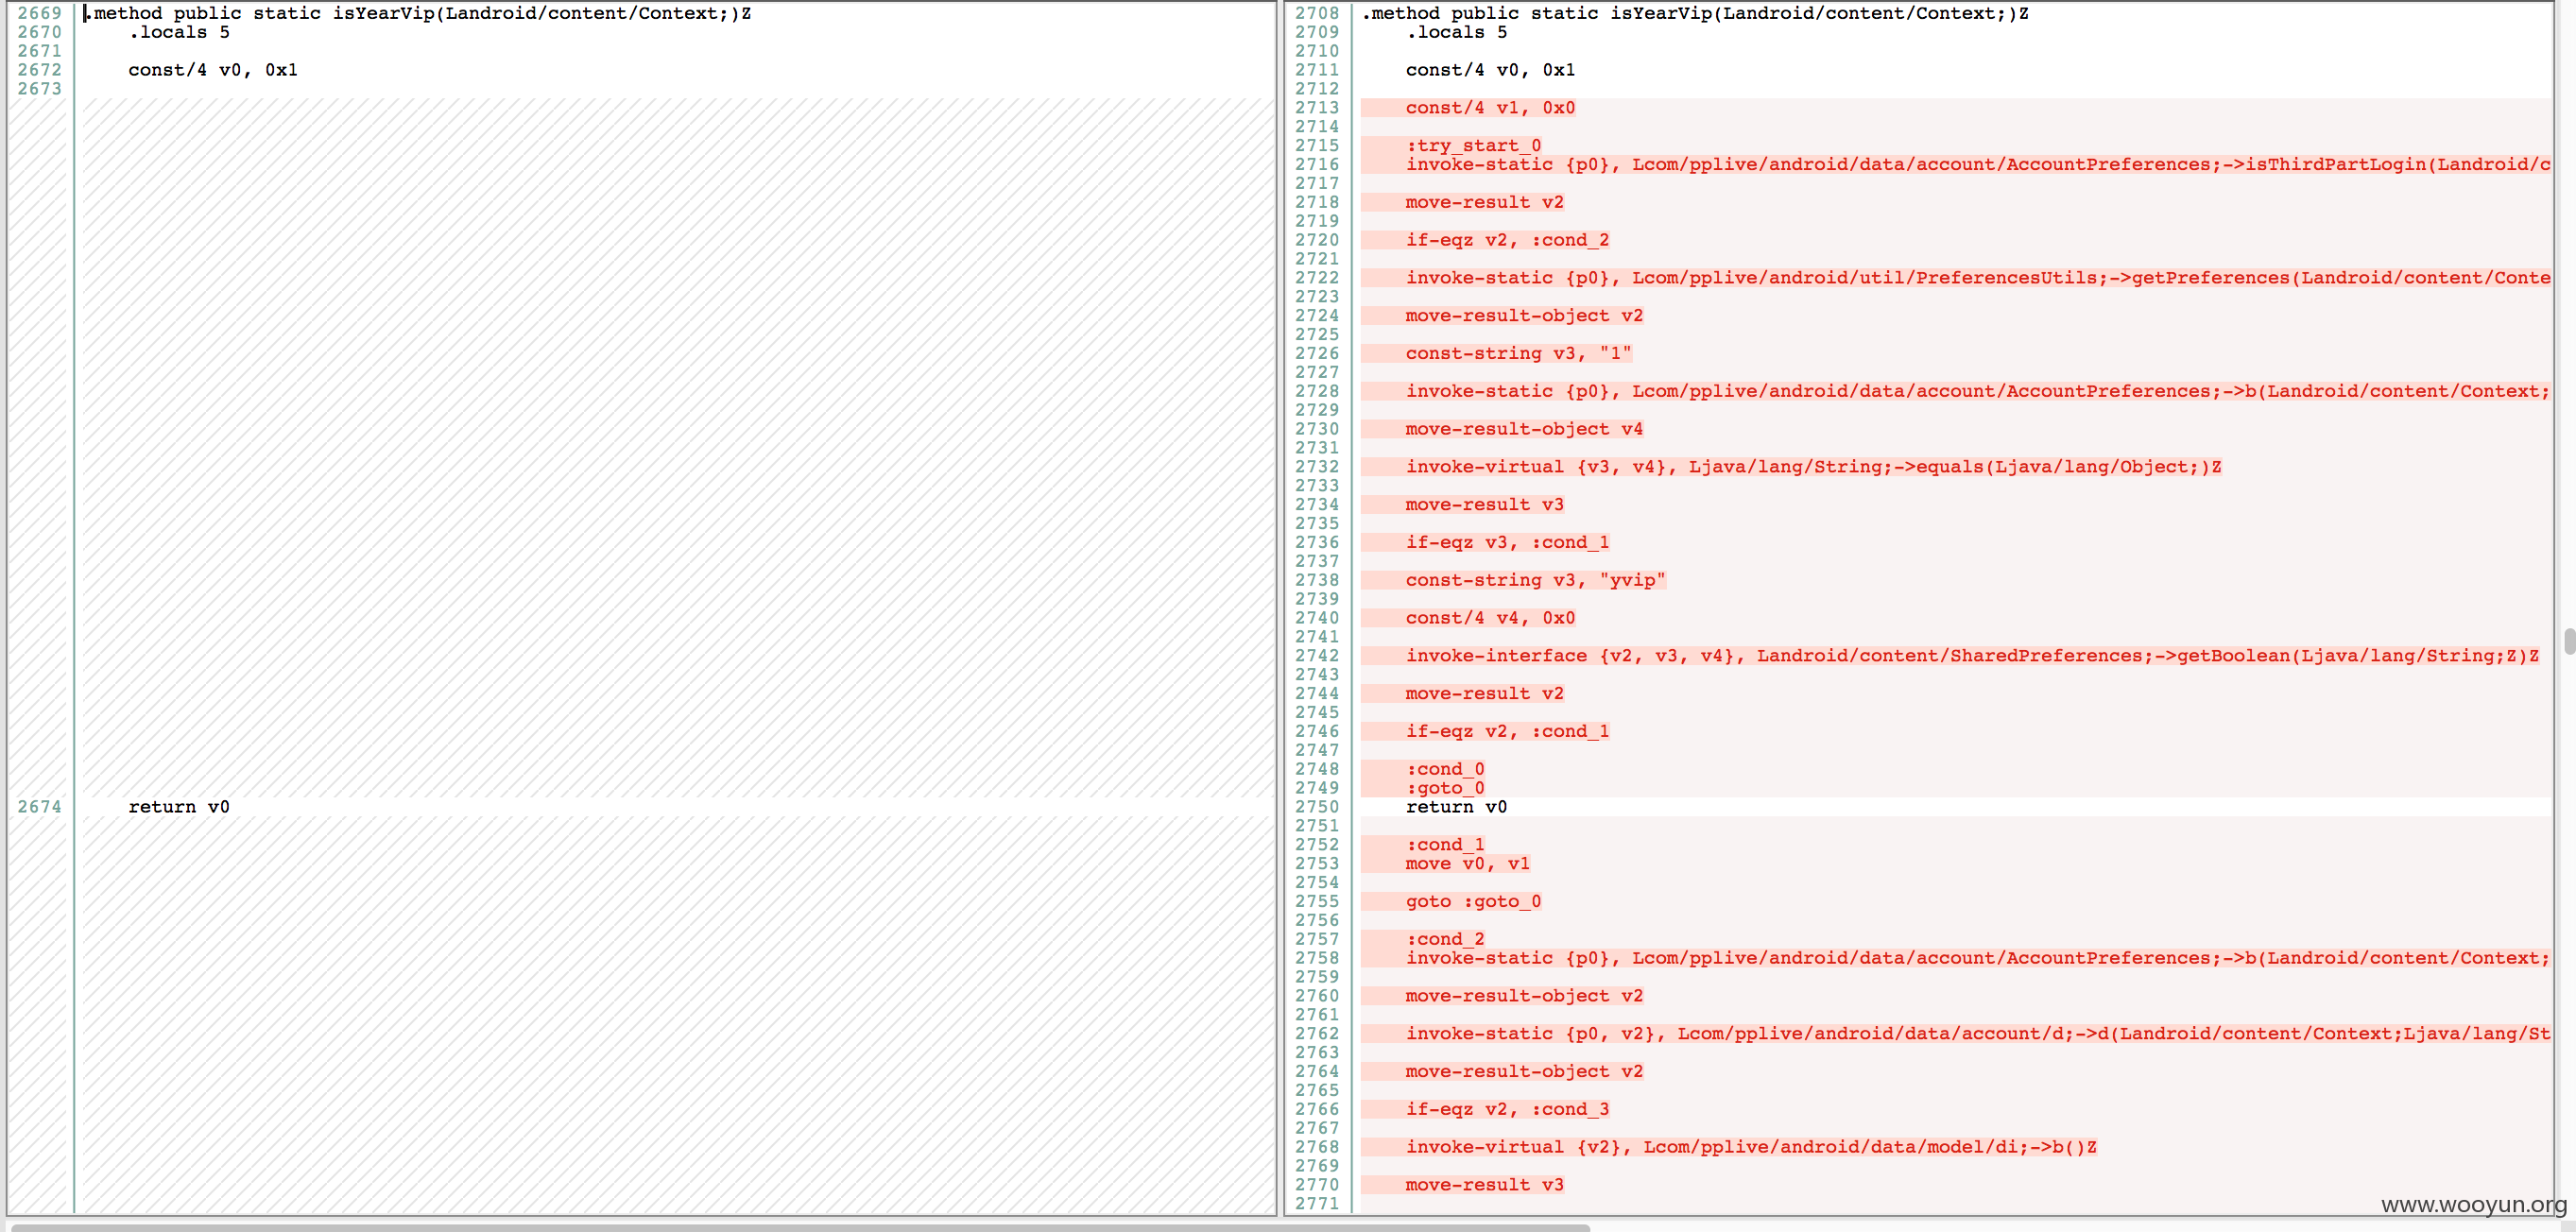
Task: Click 'if-eqz v2, :cond_2' line
Action: coord(1507,241)
